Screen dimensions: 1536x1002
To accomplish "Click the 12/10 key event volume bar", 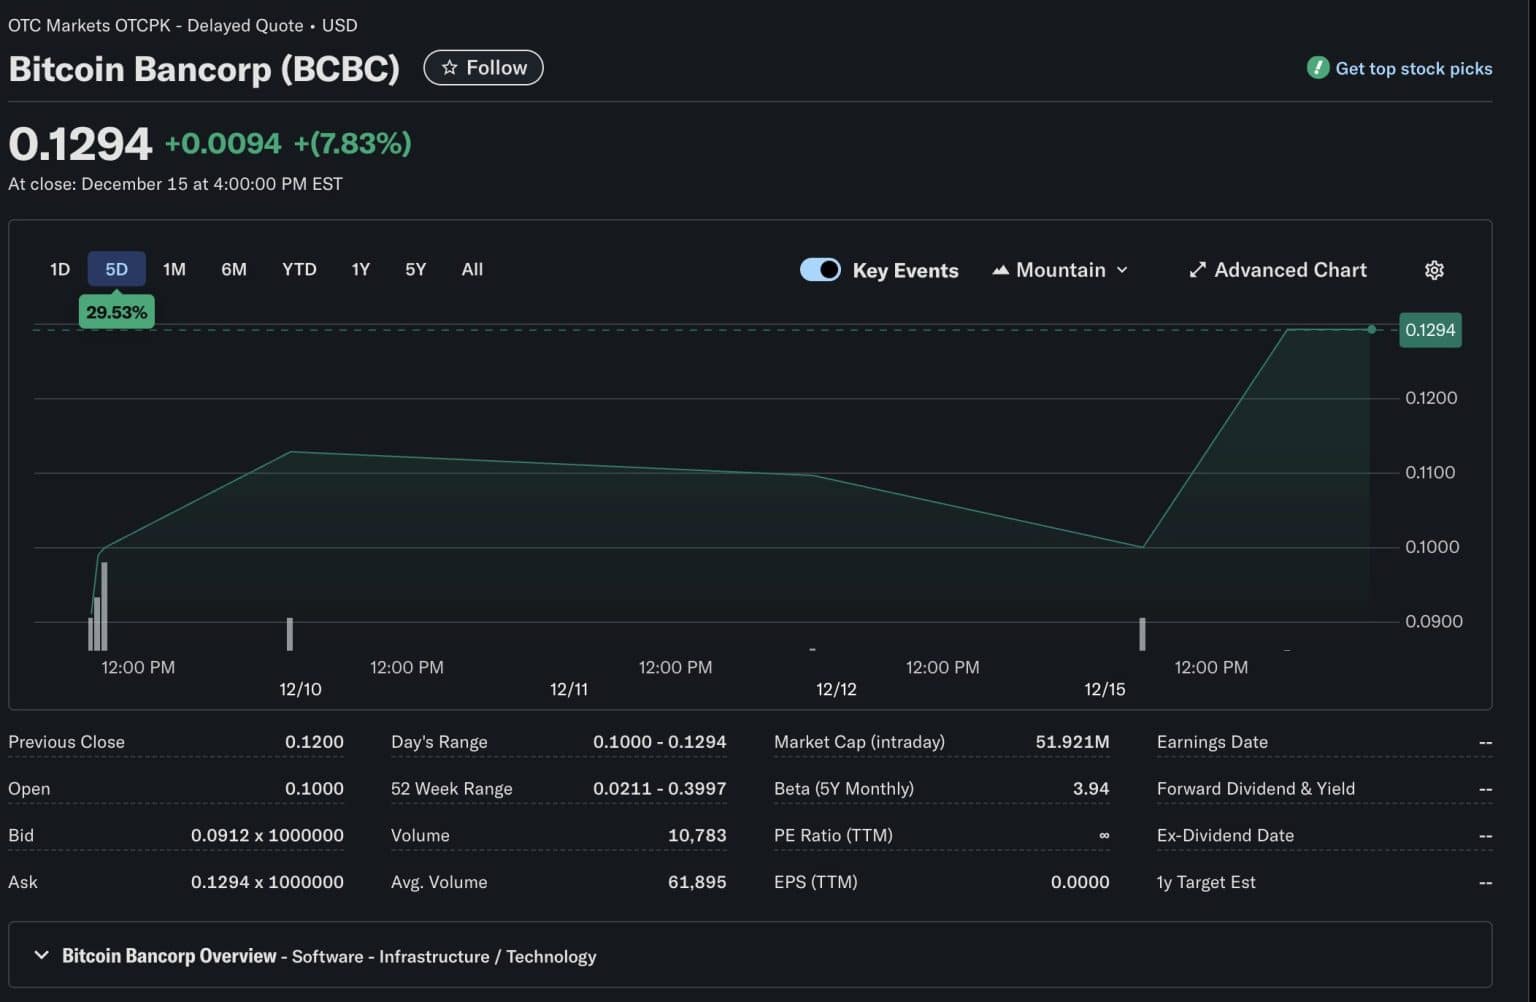I will (290, 633).
